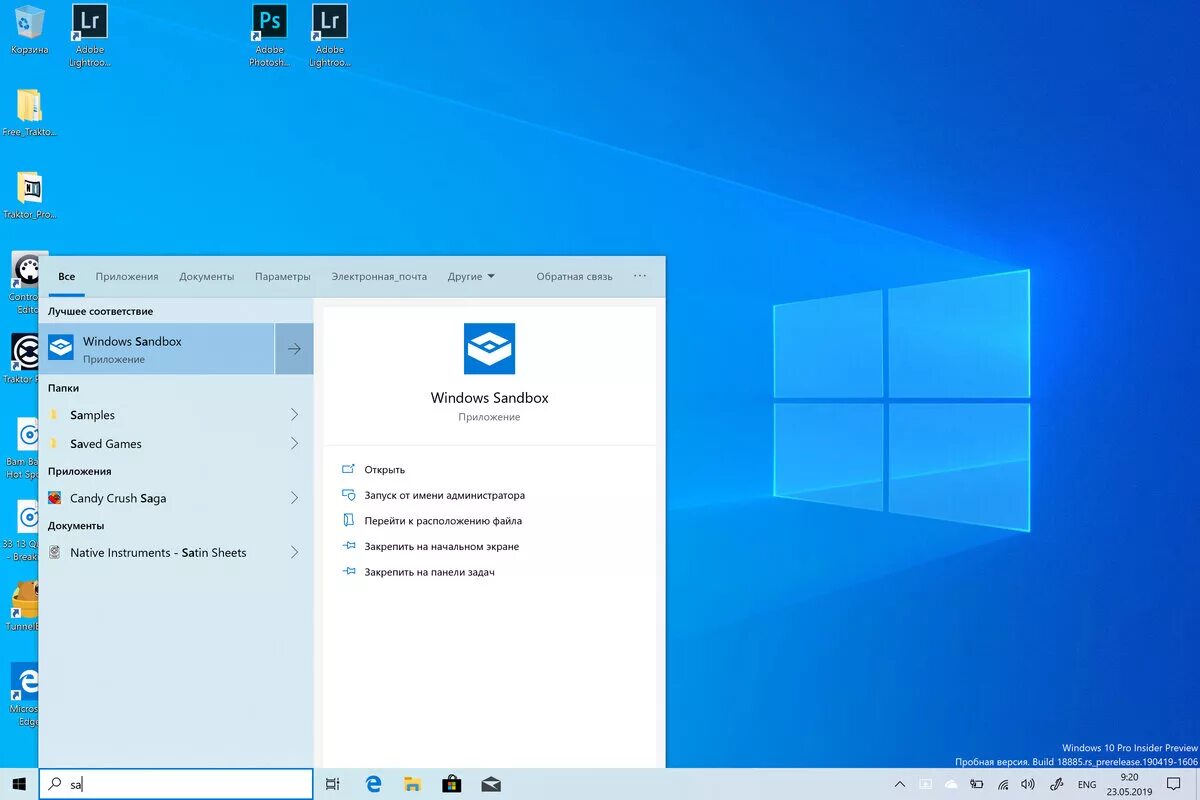The height and width of the screenshot is (800, 1200).
Task: Click the Windows Sandbox icon in best match
Action: 61,347
